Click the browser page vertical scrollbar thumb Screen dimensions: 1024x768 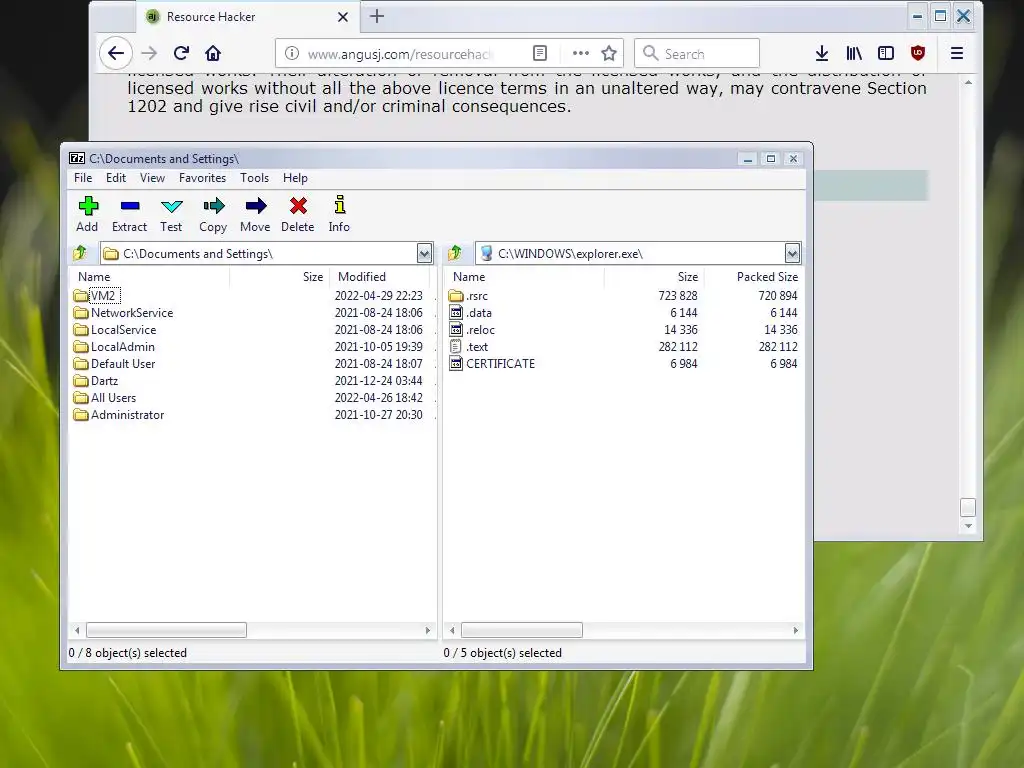(968, 507)
